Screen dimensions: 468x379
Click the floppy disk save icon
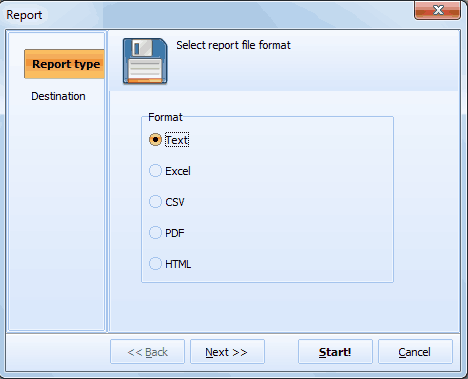(145, 61)
